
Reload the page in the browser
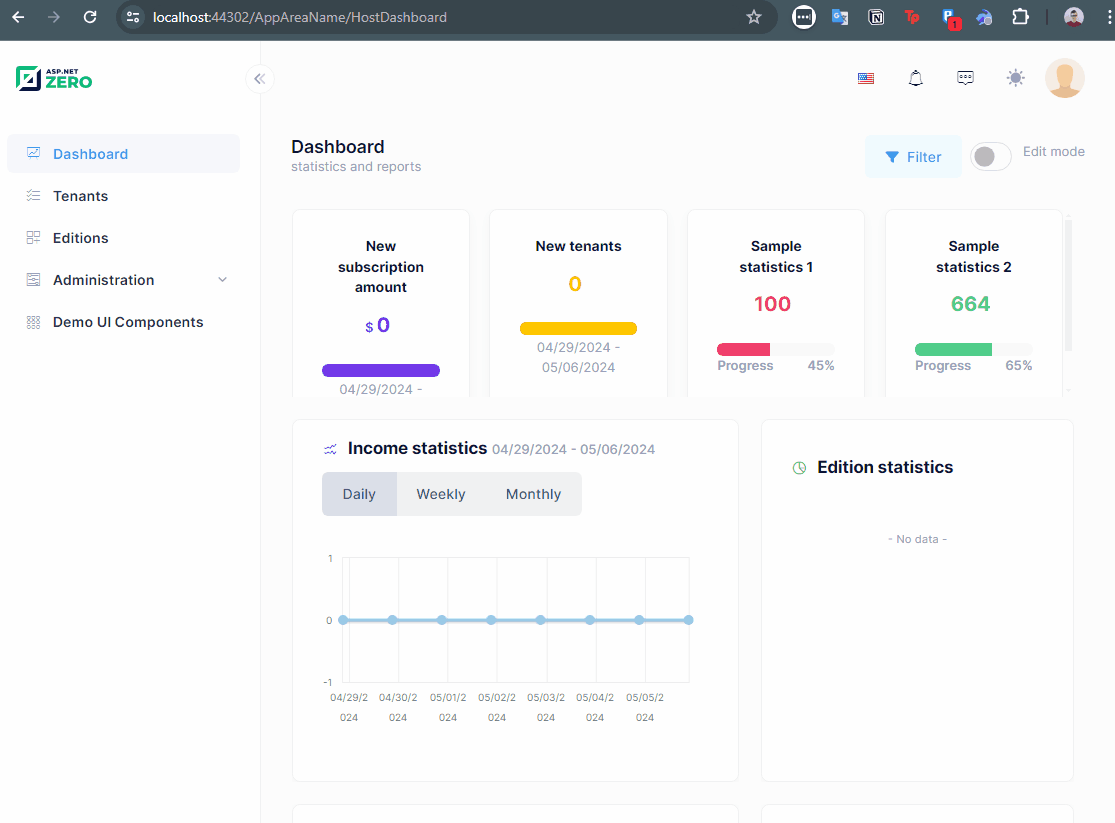(x=90, y=17)
